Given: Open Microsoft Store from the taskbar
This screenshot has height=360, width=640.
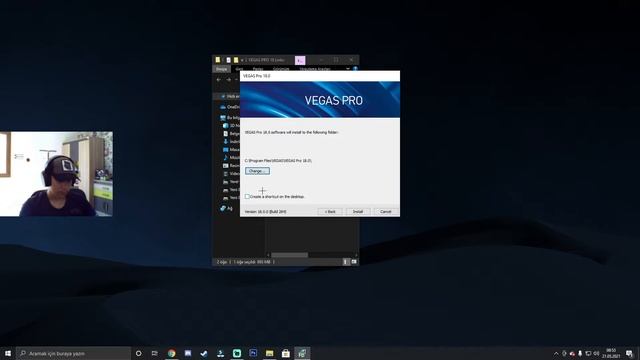Looking at the screenshot, I should [286, 353].
